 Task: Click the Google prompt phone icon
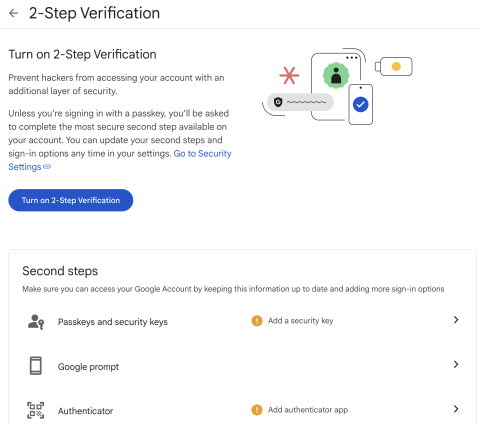click(36, 366)
